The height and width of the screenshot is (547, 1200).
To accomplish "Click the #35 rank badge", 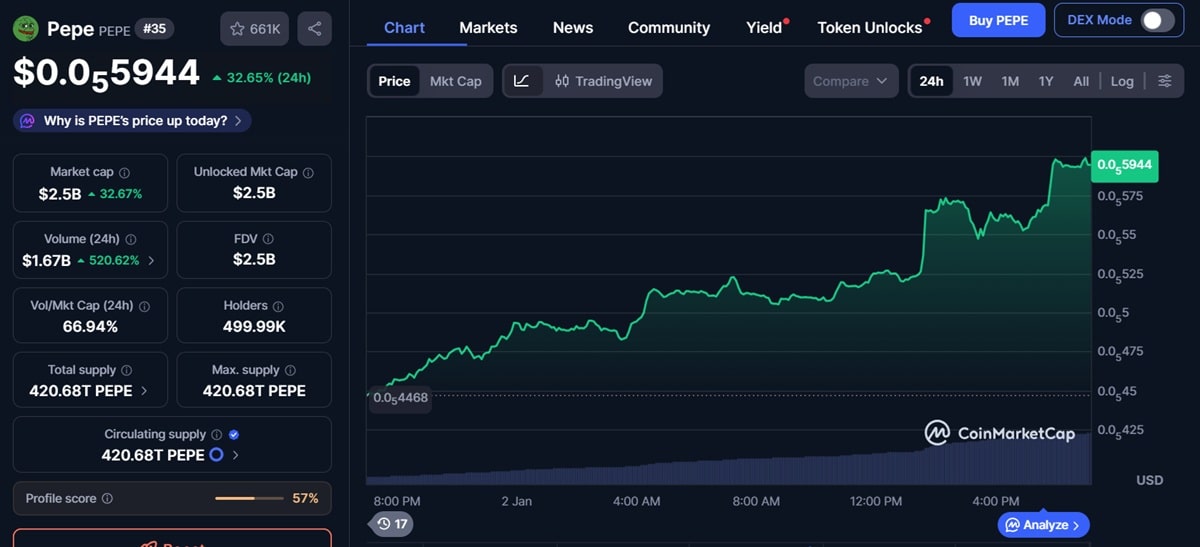I will [x=154, y=29].
